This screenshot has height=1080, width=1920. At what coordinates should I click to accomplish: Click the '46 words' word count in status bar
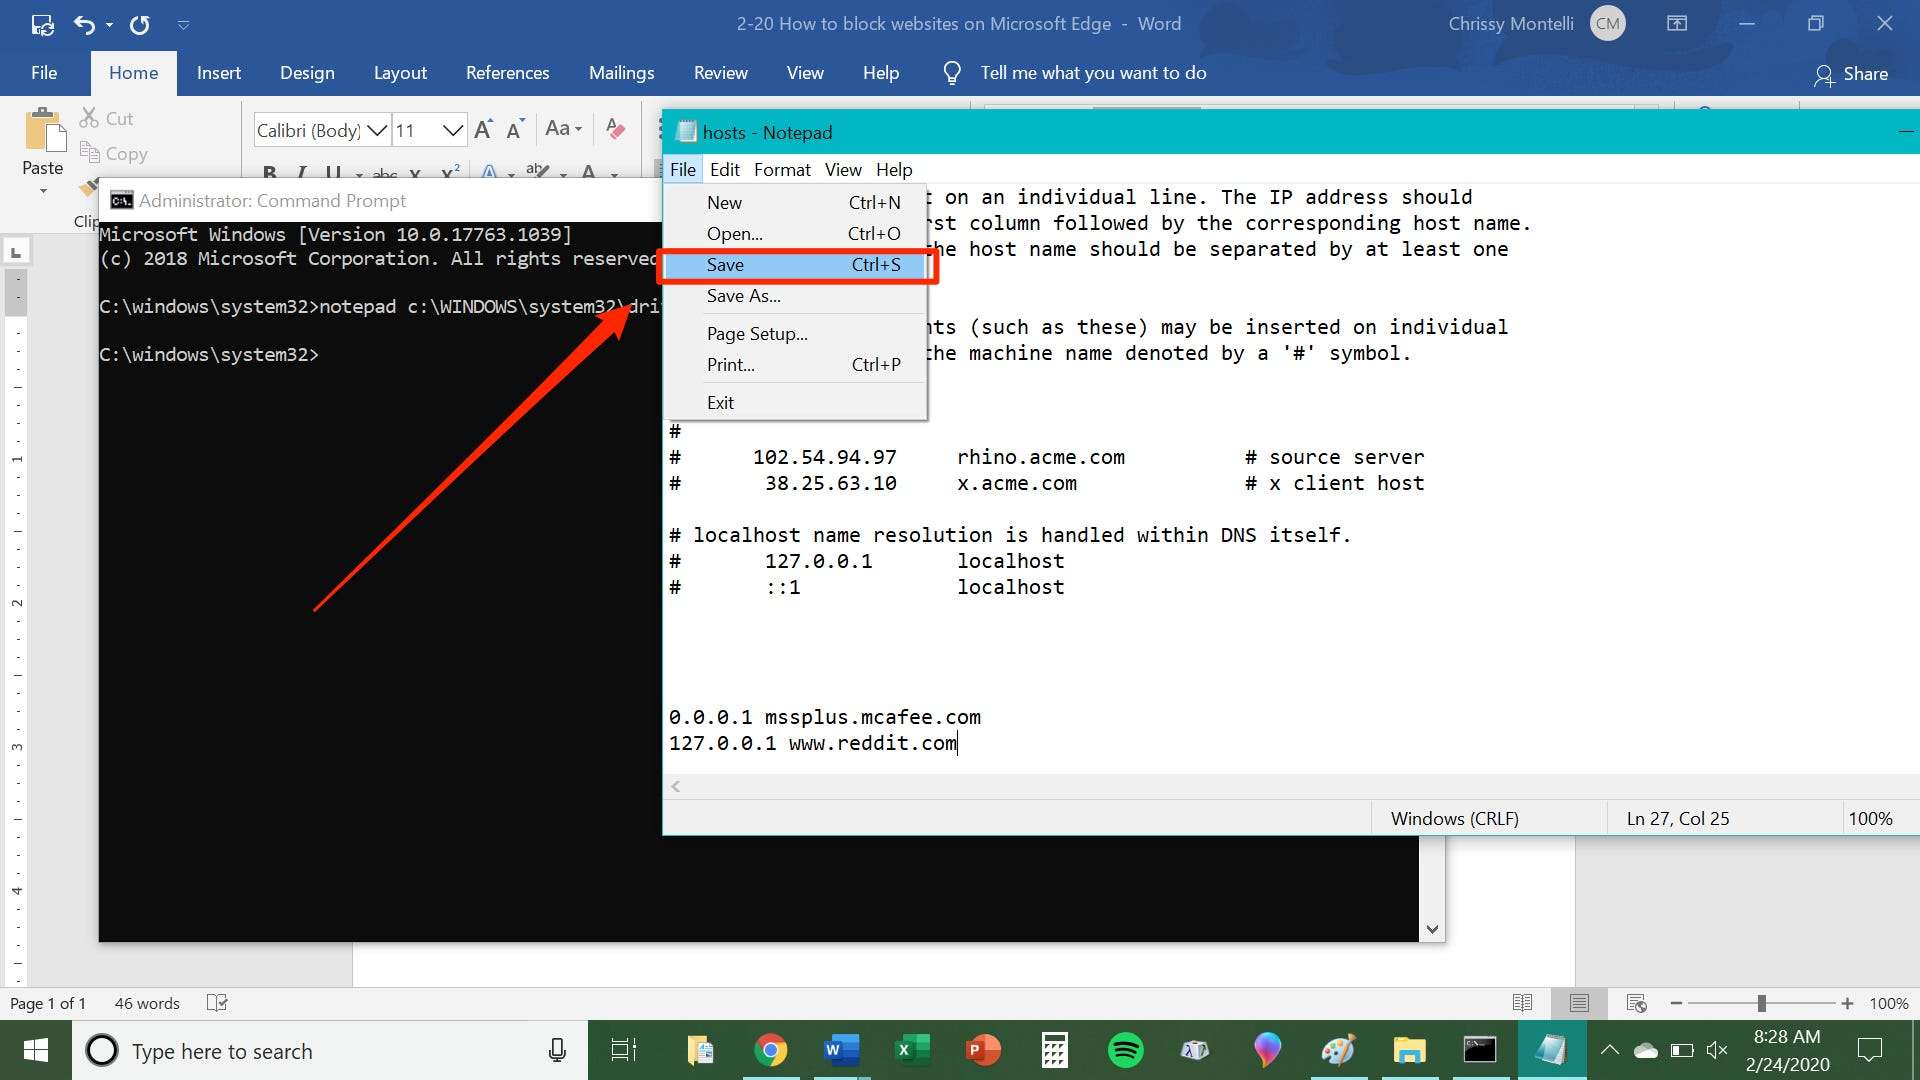coord(147,1003)
